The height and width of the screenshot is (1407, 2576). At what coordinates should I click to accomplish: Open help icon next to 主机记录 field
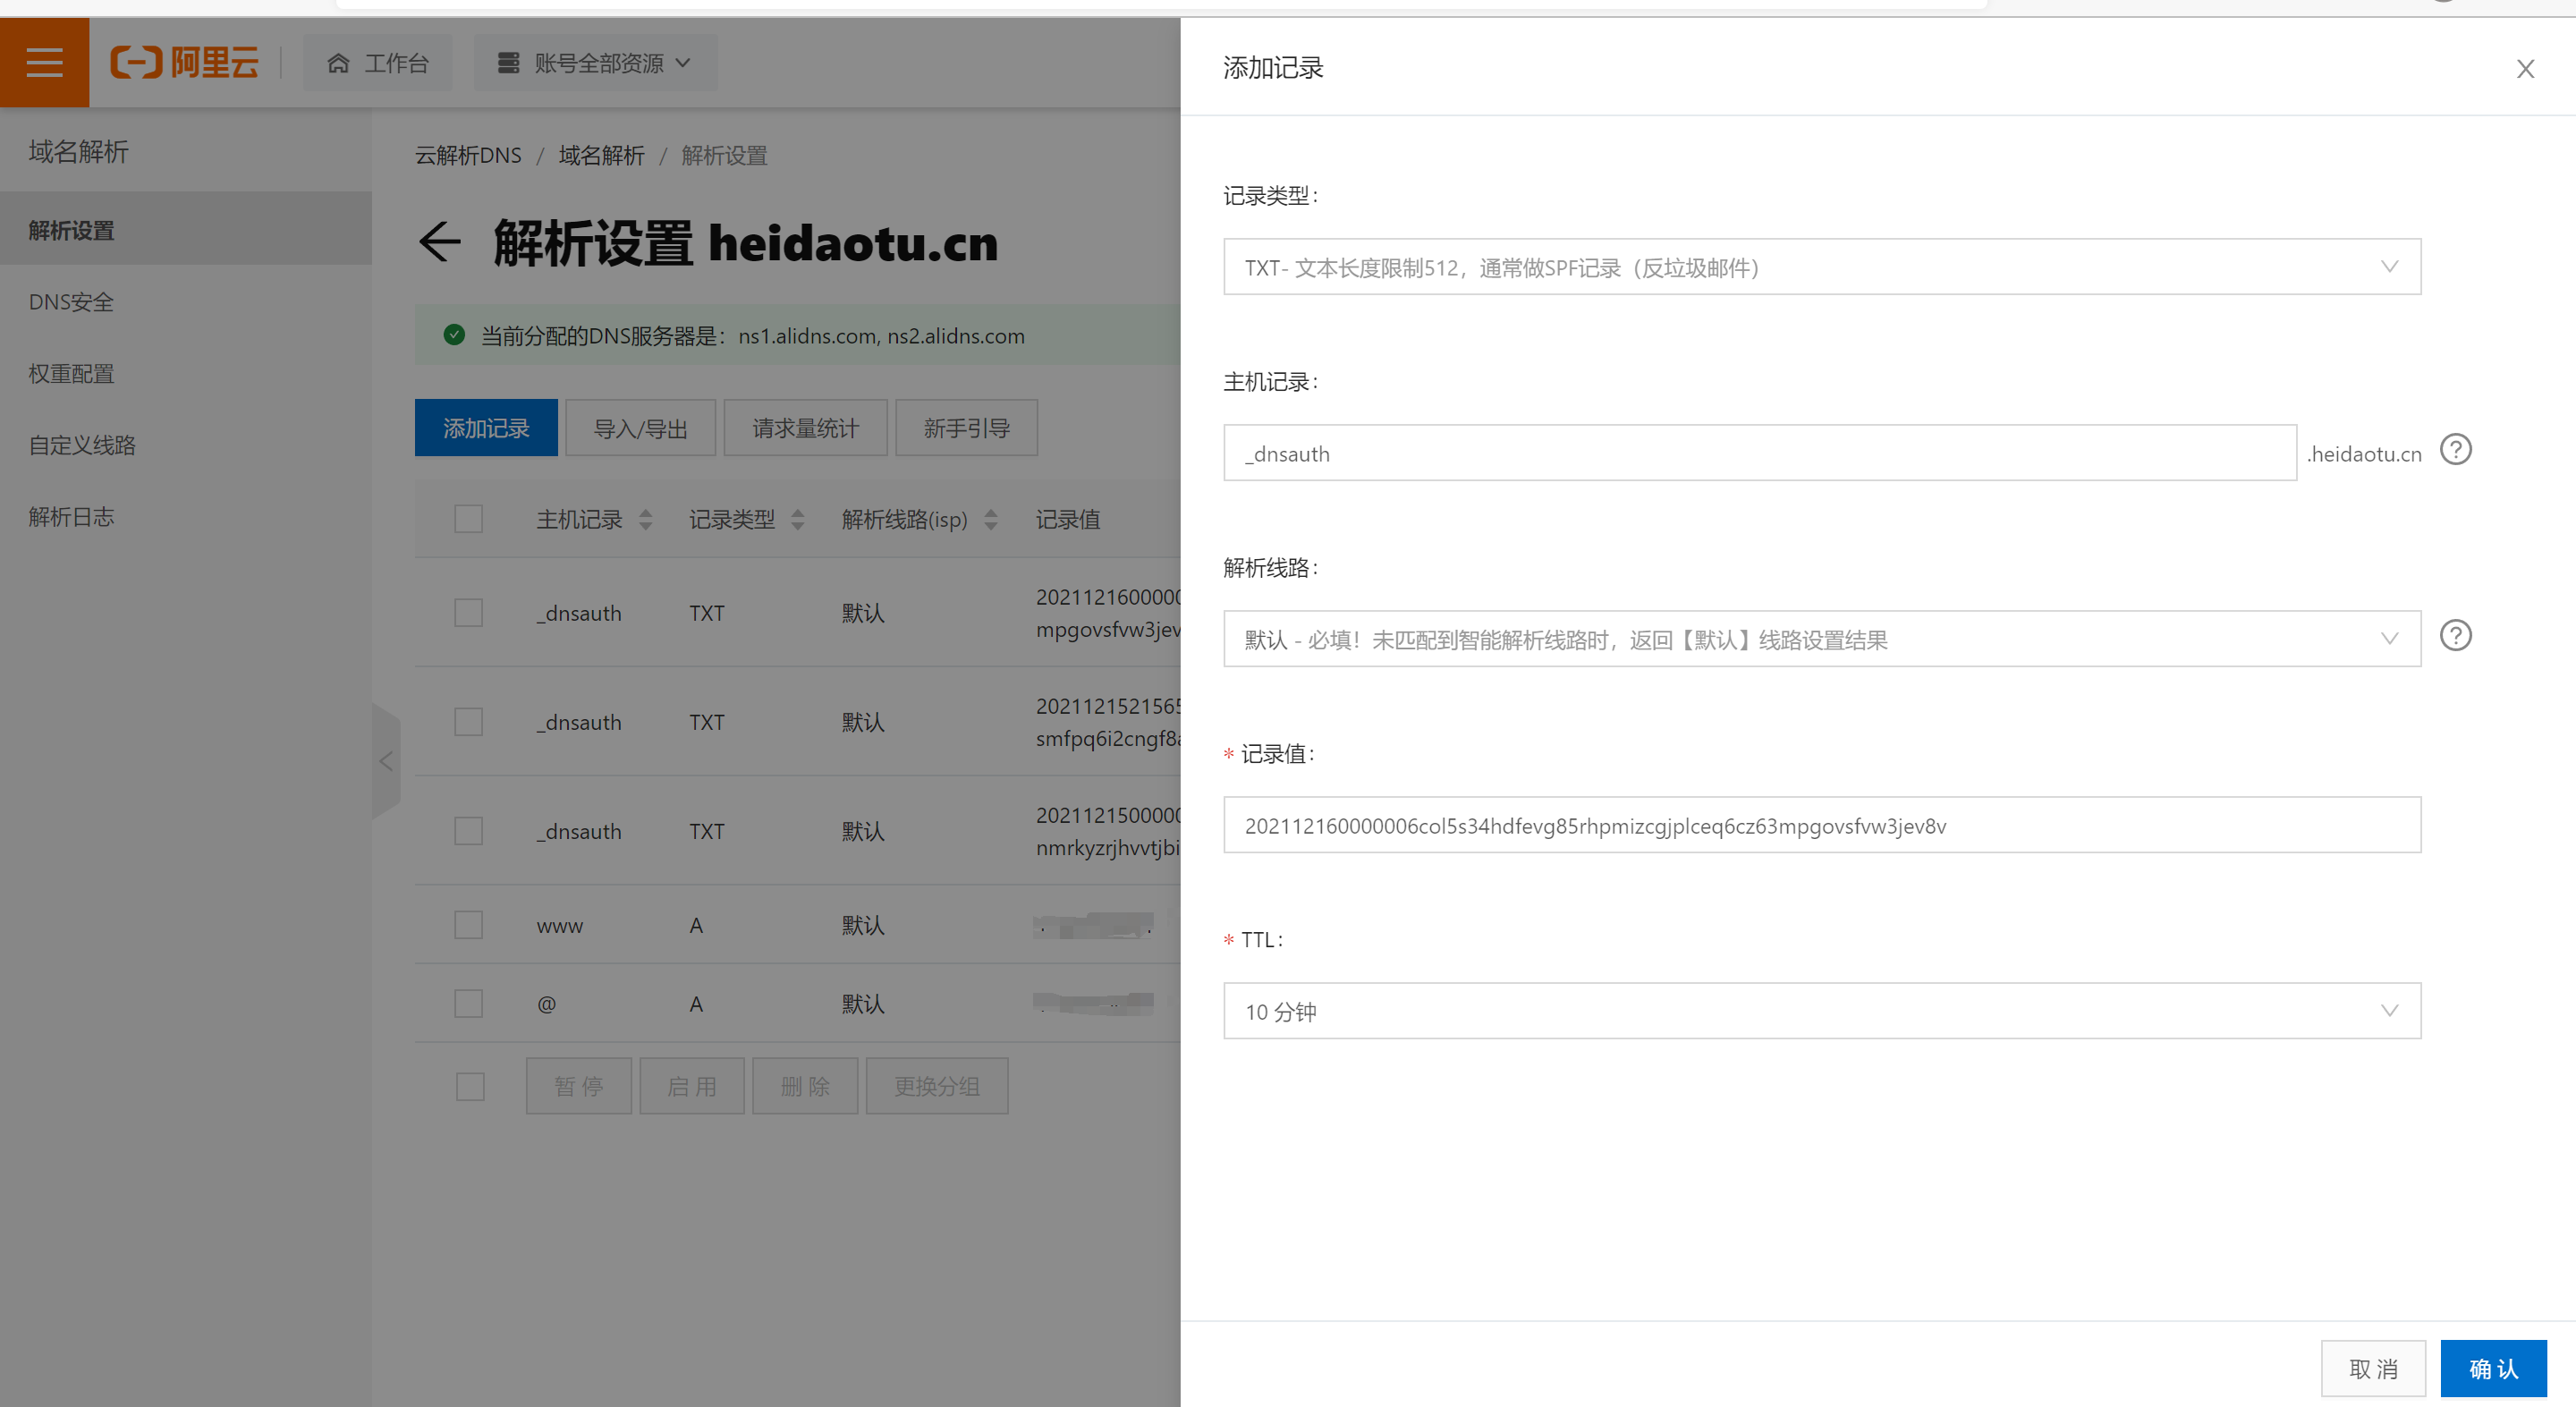point(2455,450)
